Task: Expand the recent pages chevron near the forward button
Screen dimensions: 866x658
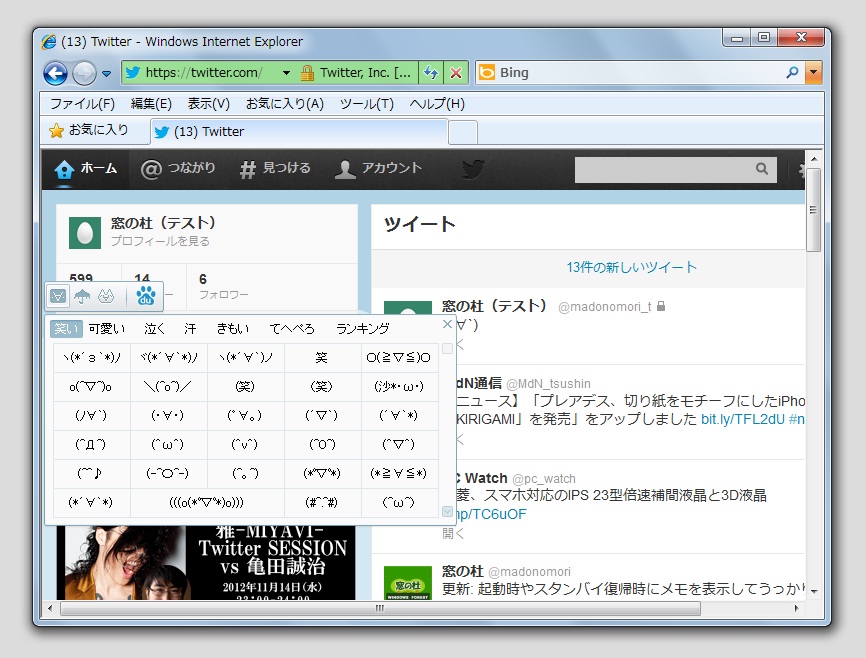Action: pos(107,72)
